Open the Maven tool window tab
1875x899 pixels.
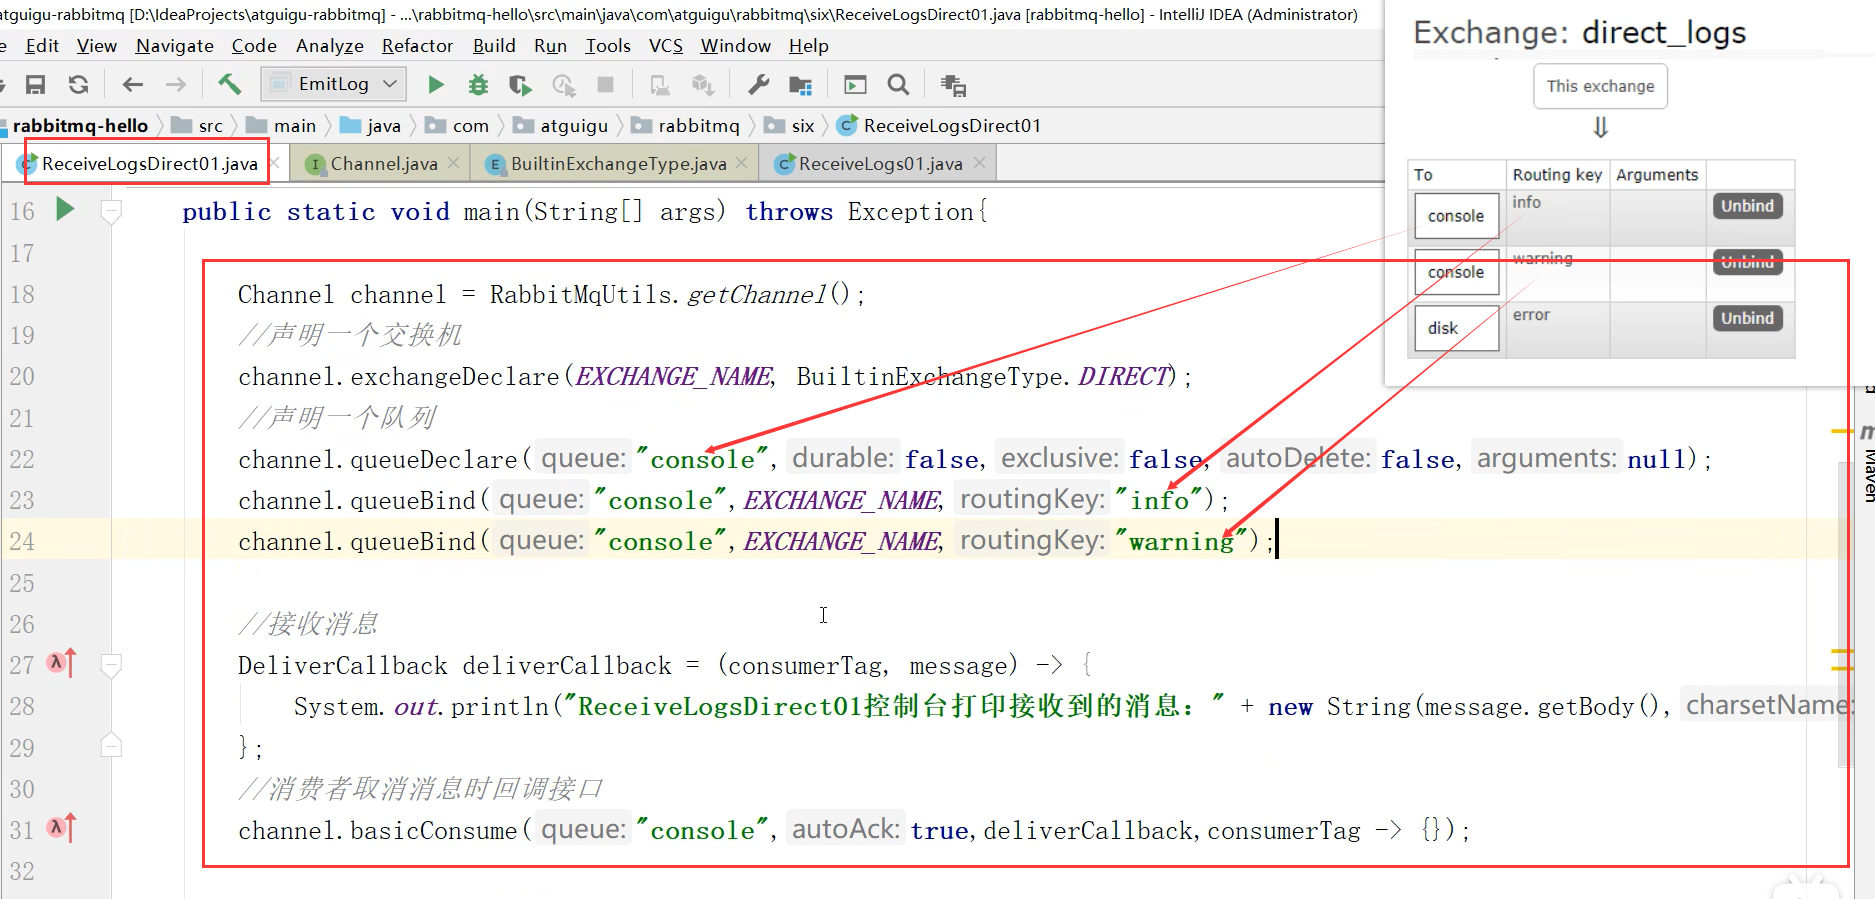click(1866, 463)
